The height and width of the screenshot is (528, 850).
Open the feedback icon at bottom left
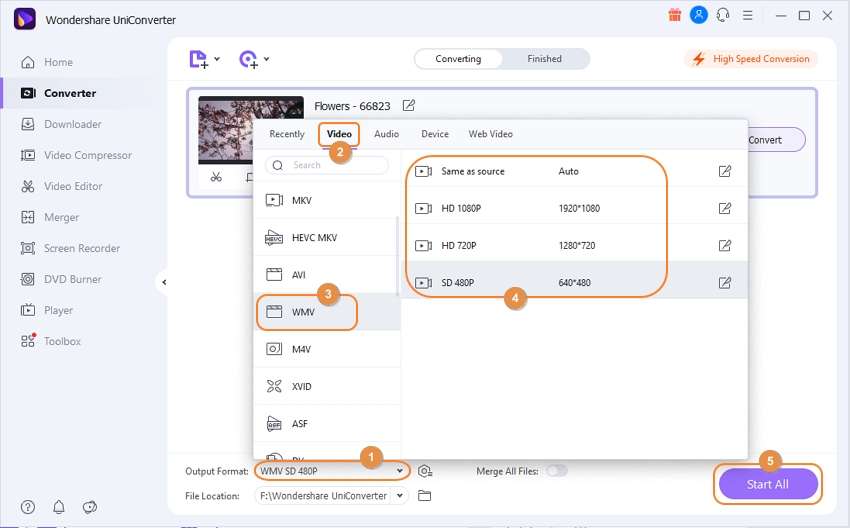pos(89,507)
